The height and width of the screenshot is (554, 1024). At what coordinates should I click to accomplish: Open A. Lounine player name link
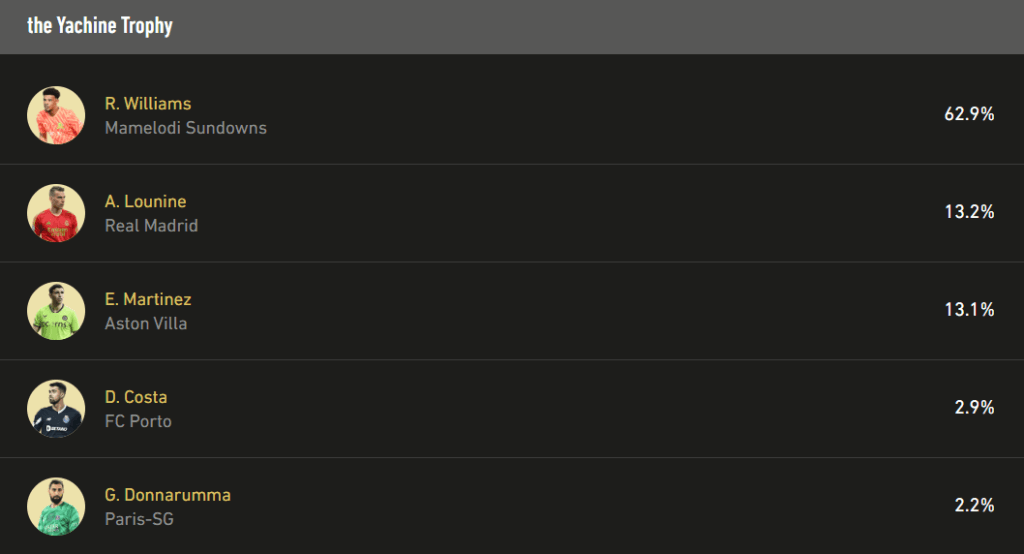click(146, 202)
